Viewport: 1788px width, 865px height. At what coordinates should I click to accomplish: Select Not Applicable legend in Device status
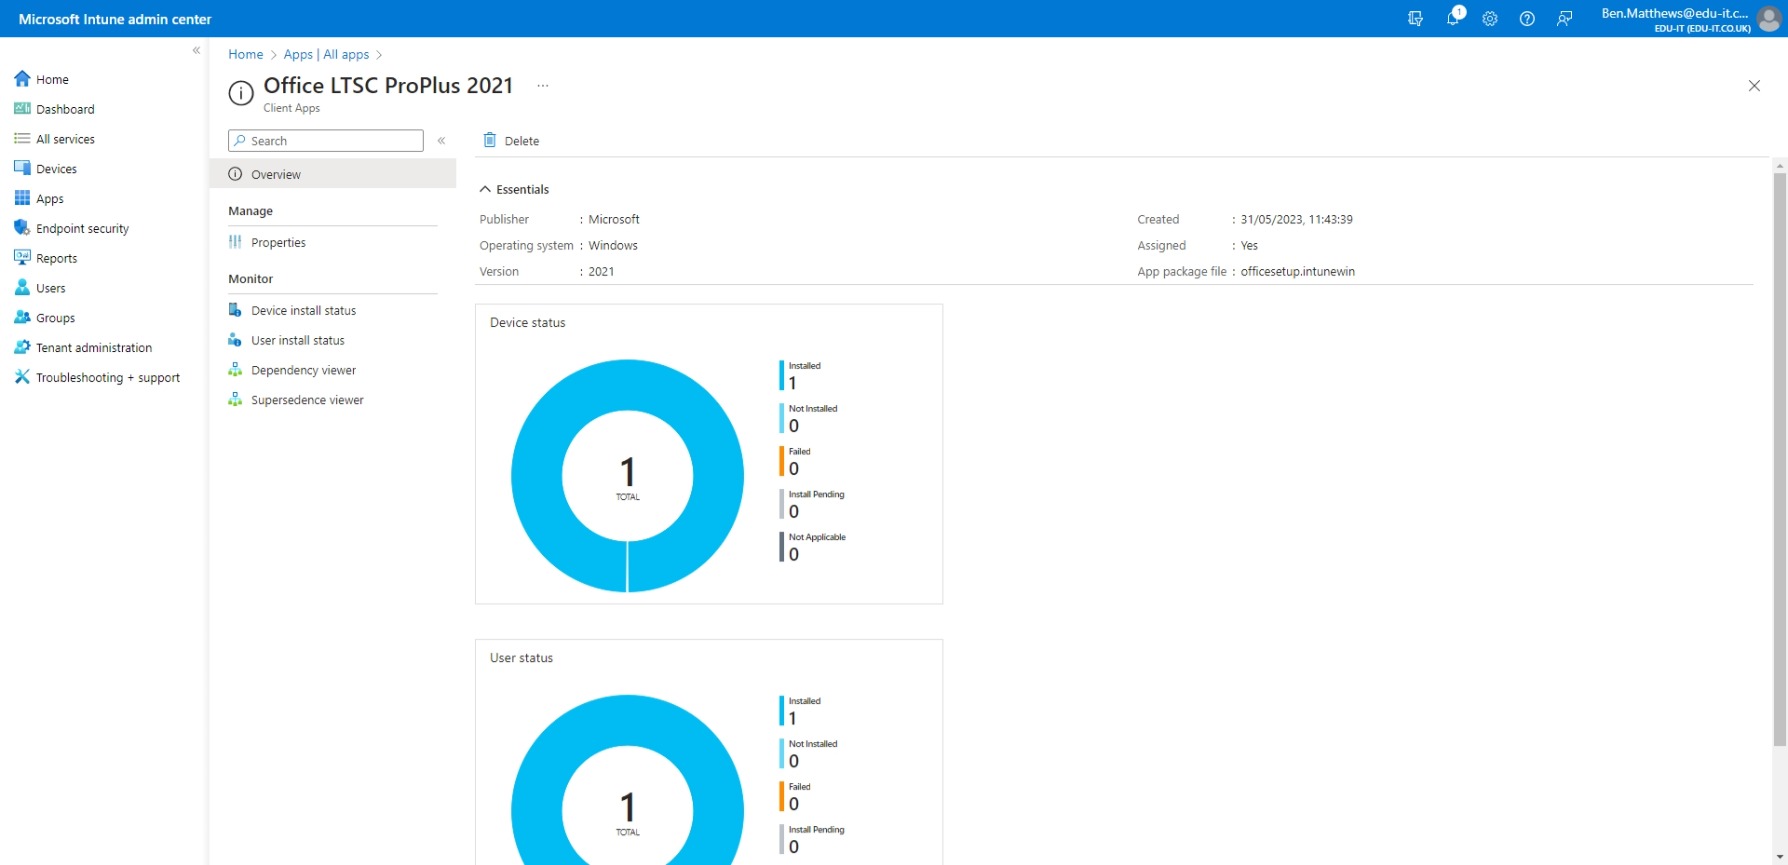[813, 547]
